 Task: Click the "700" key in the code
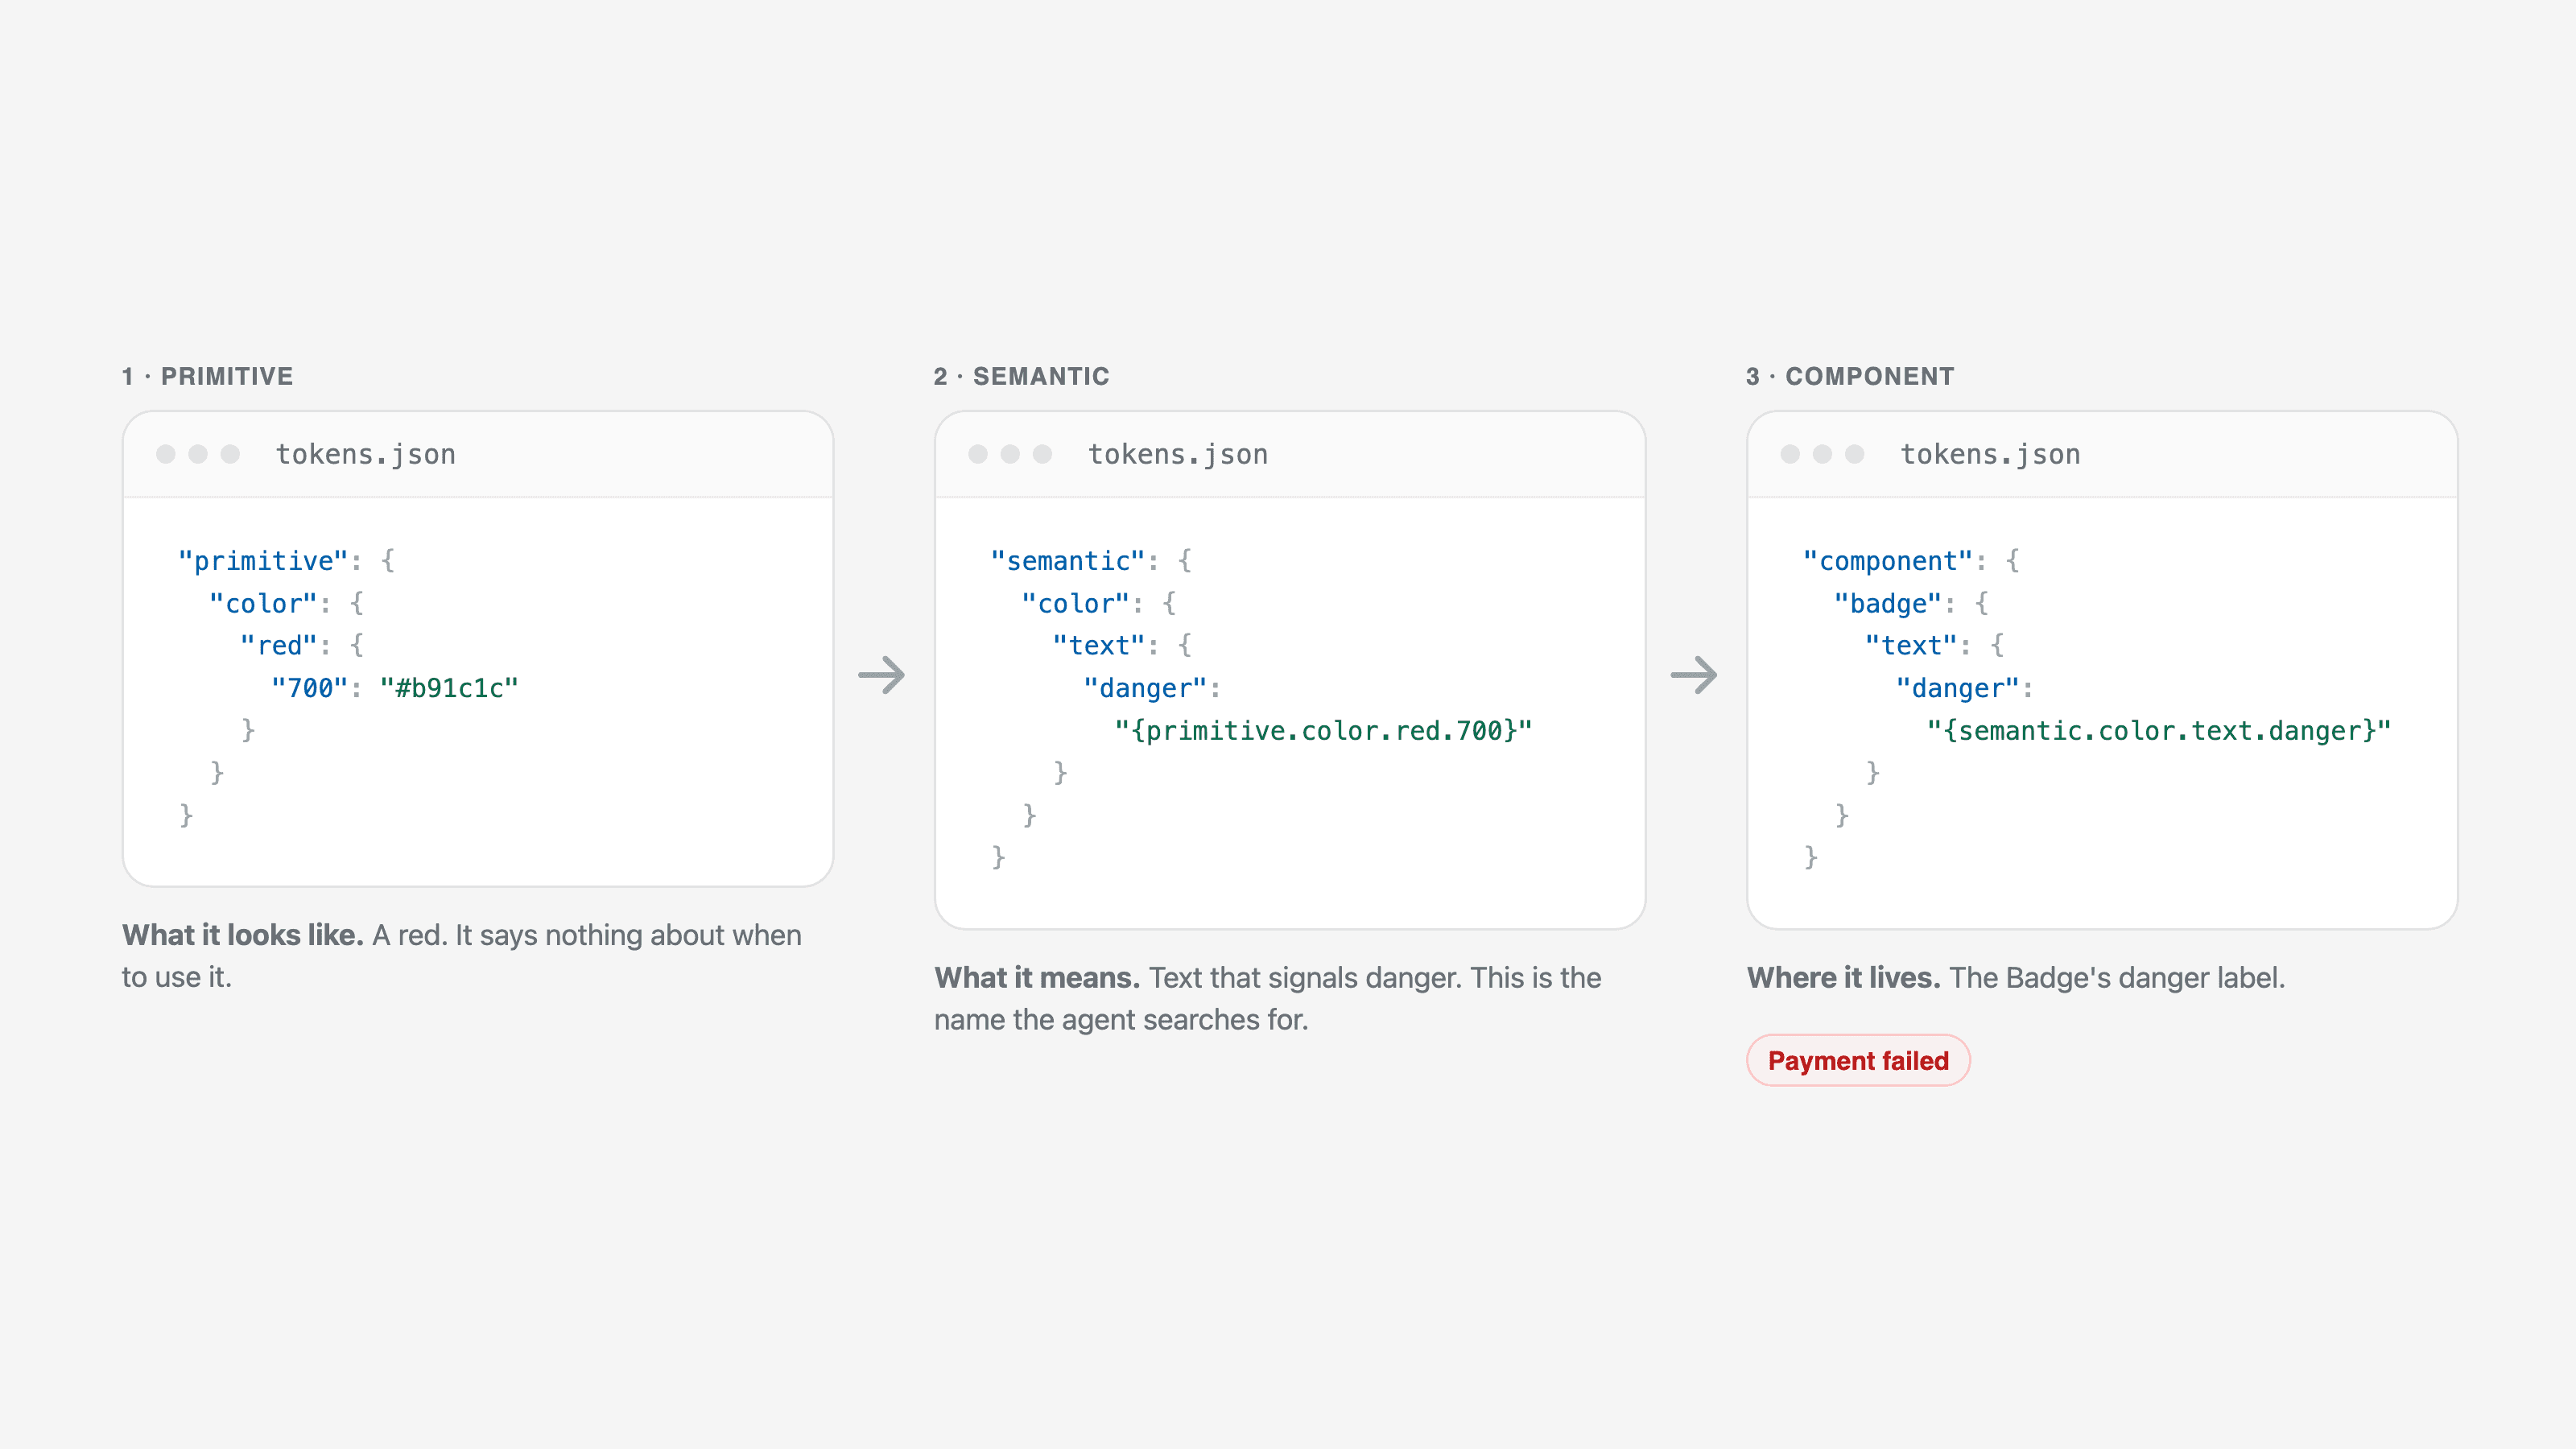310,688
